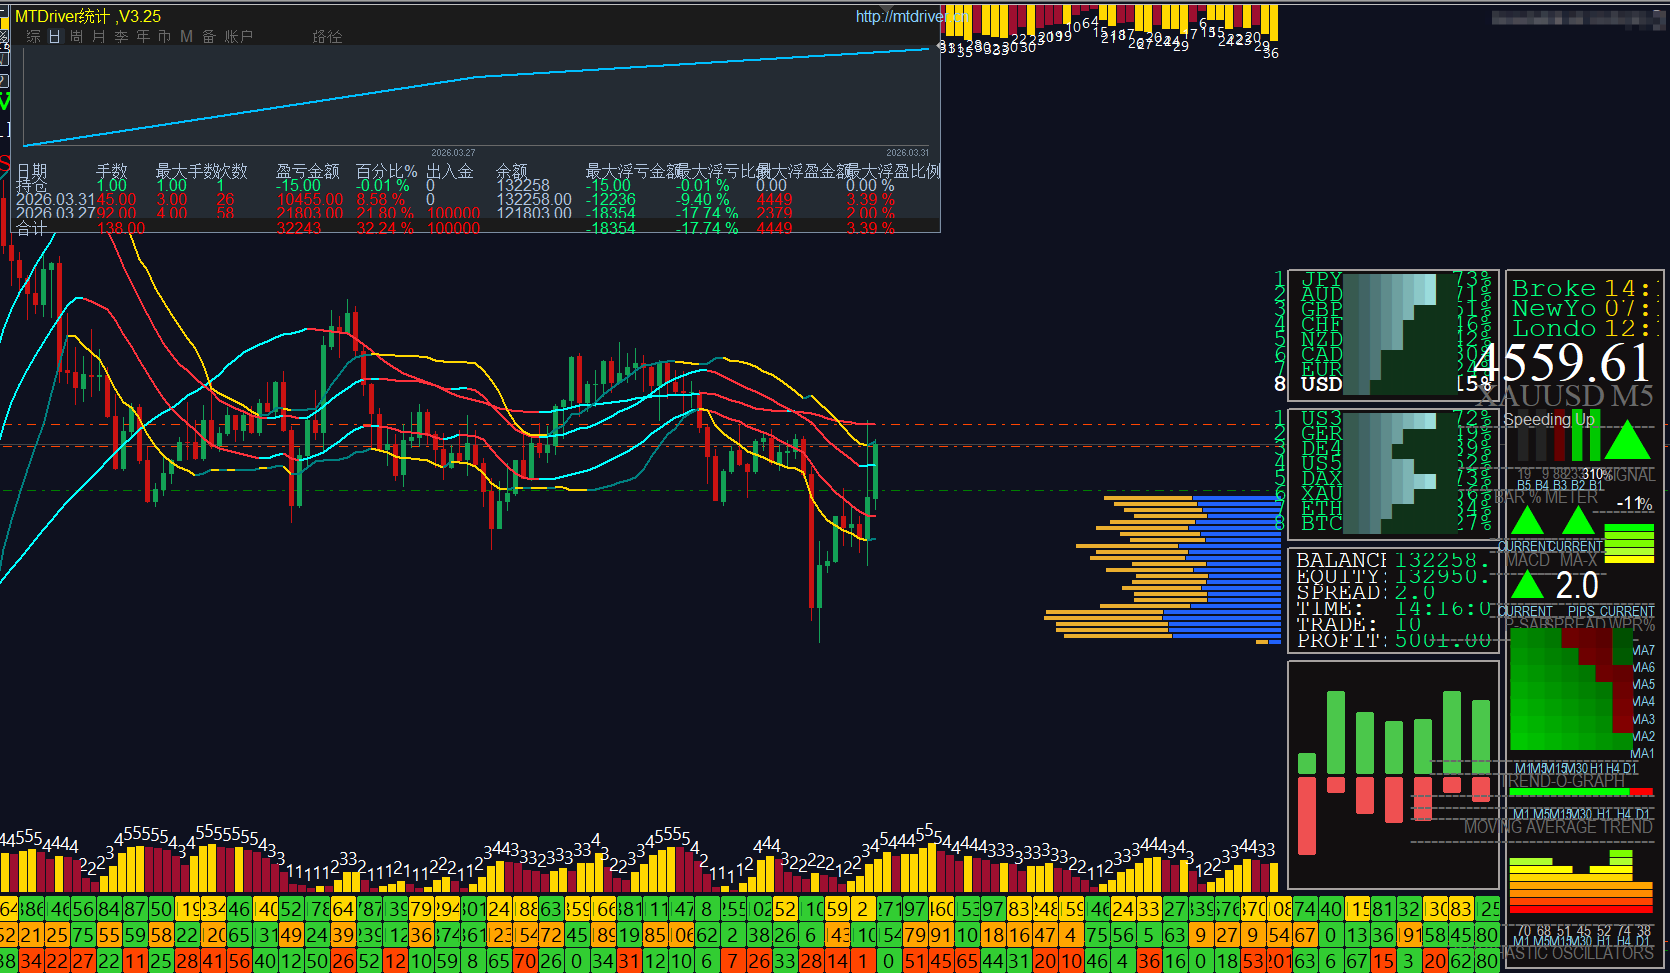Switch to the 账户 account tab
1670x973 pixels.
coord(239,37)
